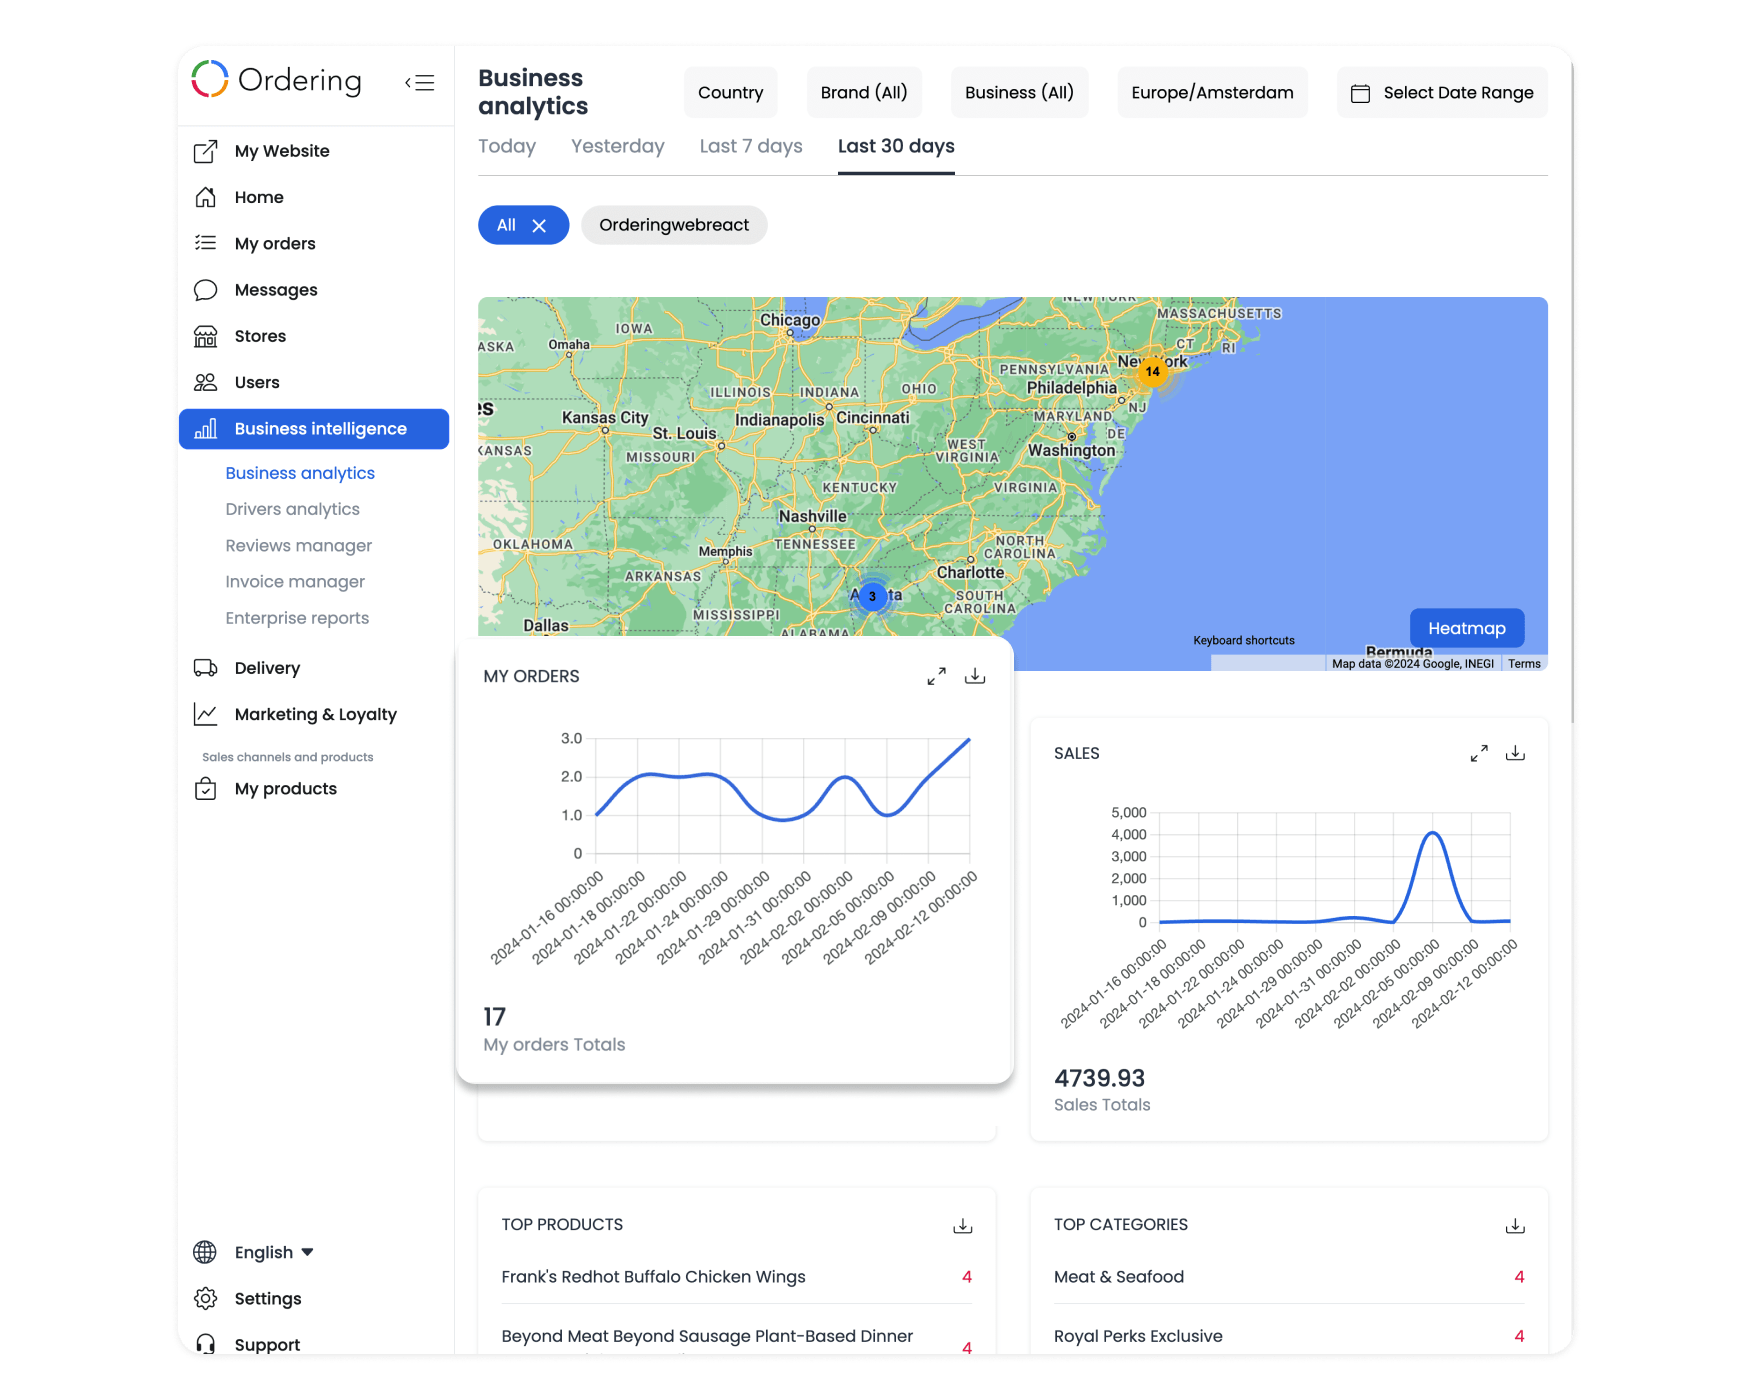Expand the Sales chart fullscreen
This screenshot has height=1400, width=1750.
coord(1479,754)
